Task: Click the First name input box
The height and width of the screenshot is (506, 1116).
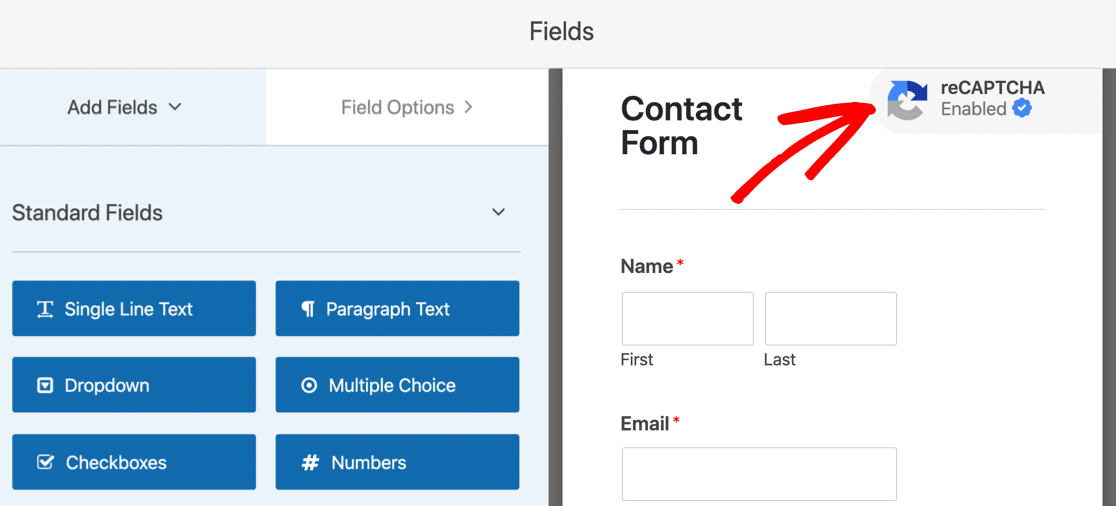Action: pyautogui.click(x=687, y=319)
